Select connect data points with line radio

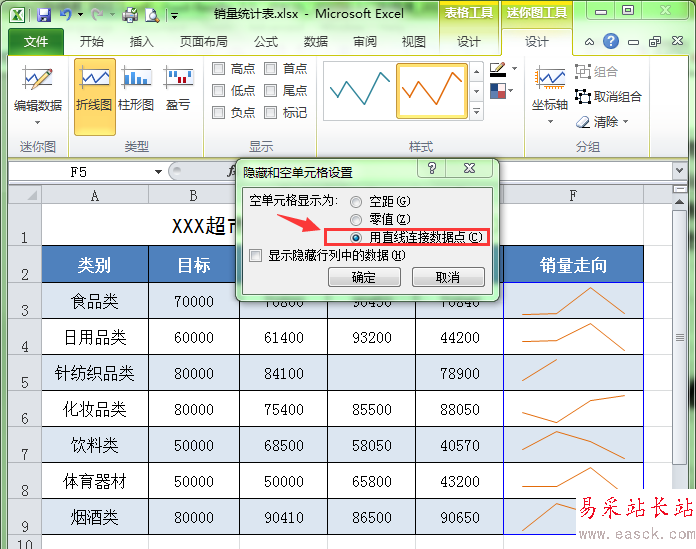pyautogui.click(x=356, y=237)
